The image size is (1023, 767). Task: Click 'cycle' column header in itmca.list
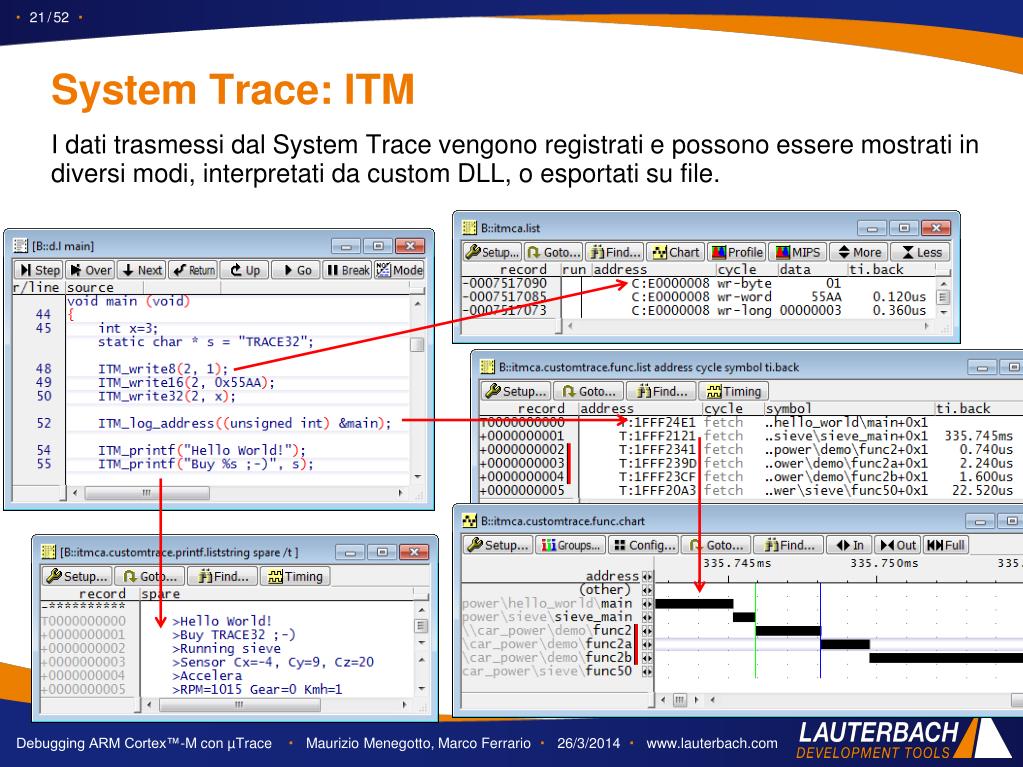pos(737,269)
